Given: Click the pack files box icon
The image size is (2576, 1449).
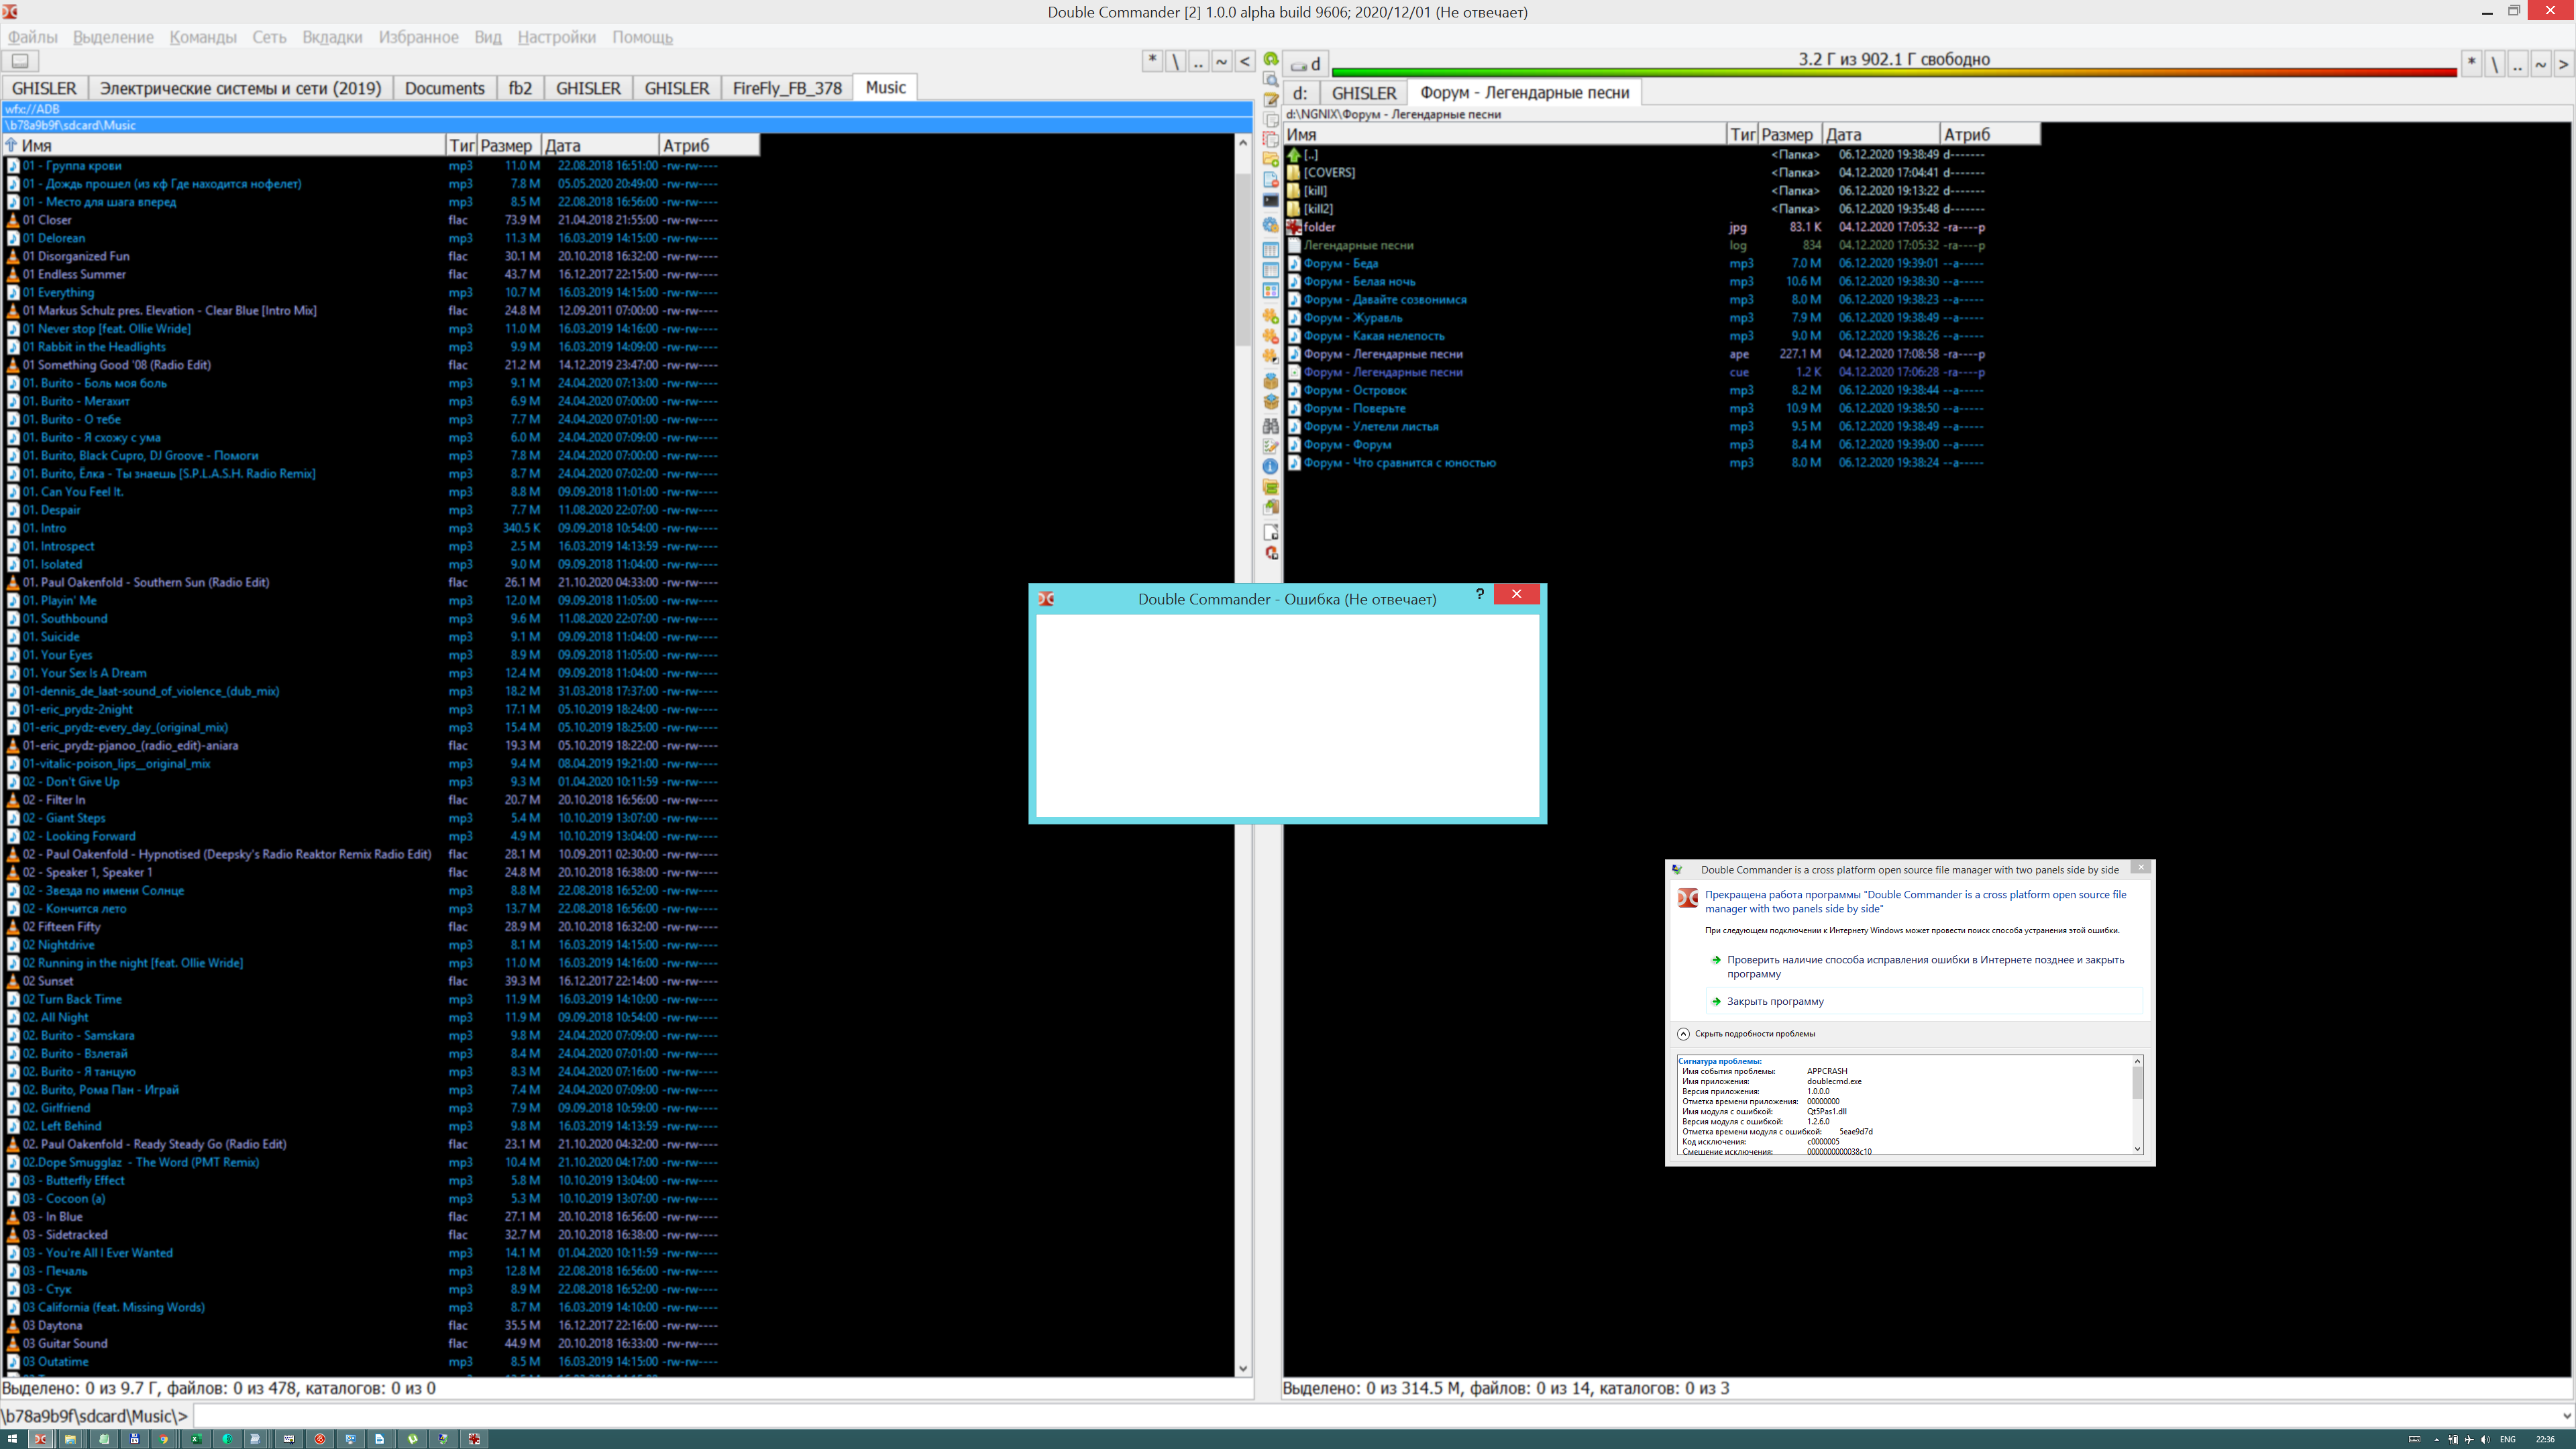Looking at the screenshot, I should coord(1271,380).
